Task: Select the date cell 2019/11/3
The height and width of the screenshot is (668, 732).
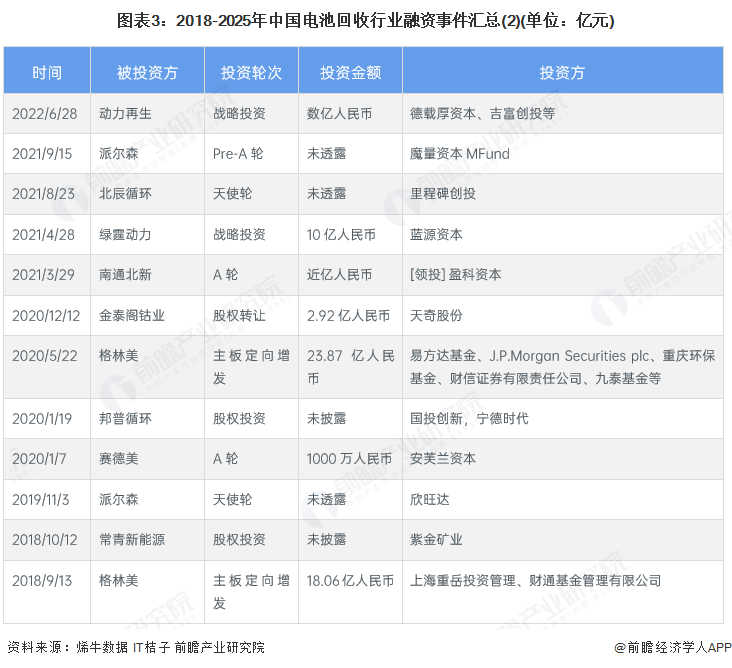Action: tap(47, 499)
